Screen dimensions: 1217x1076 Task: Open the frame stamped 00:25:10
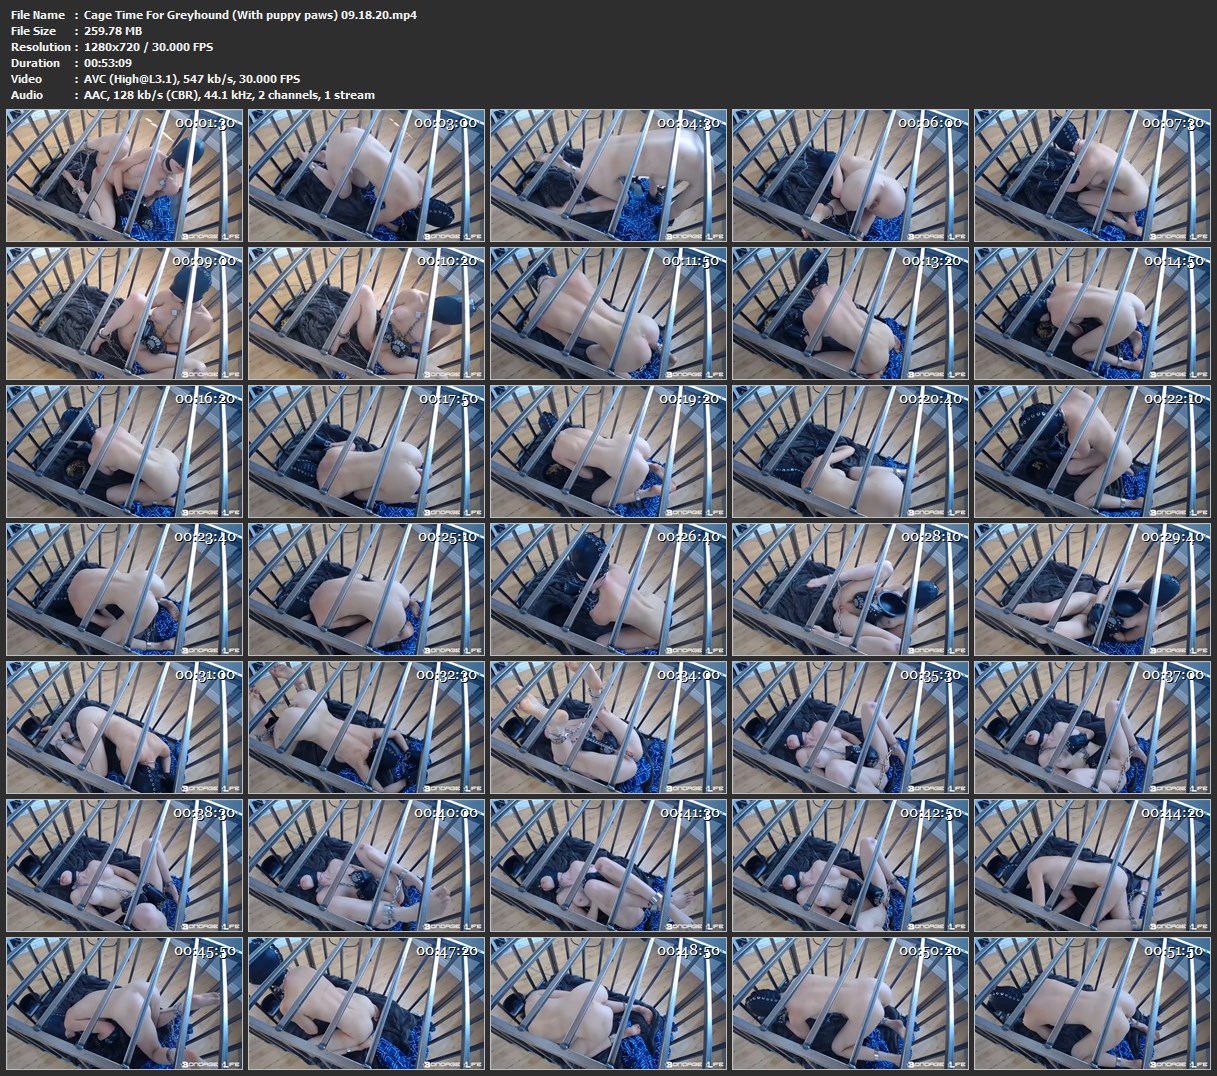click(x=367, y=589)
